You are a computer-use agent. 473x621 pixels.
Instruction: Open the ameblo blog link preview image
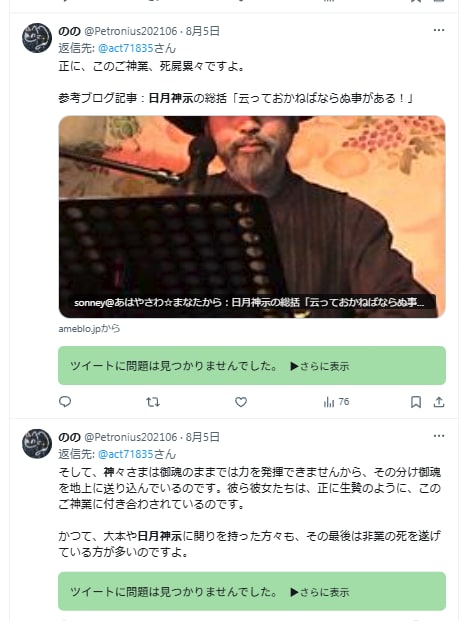252,217
